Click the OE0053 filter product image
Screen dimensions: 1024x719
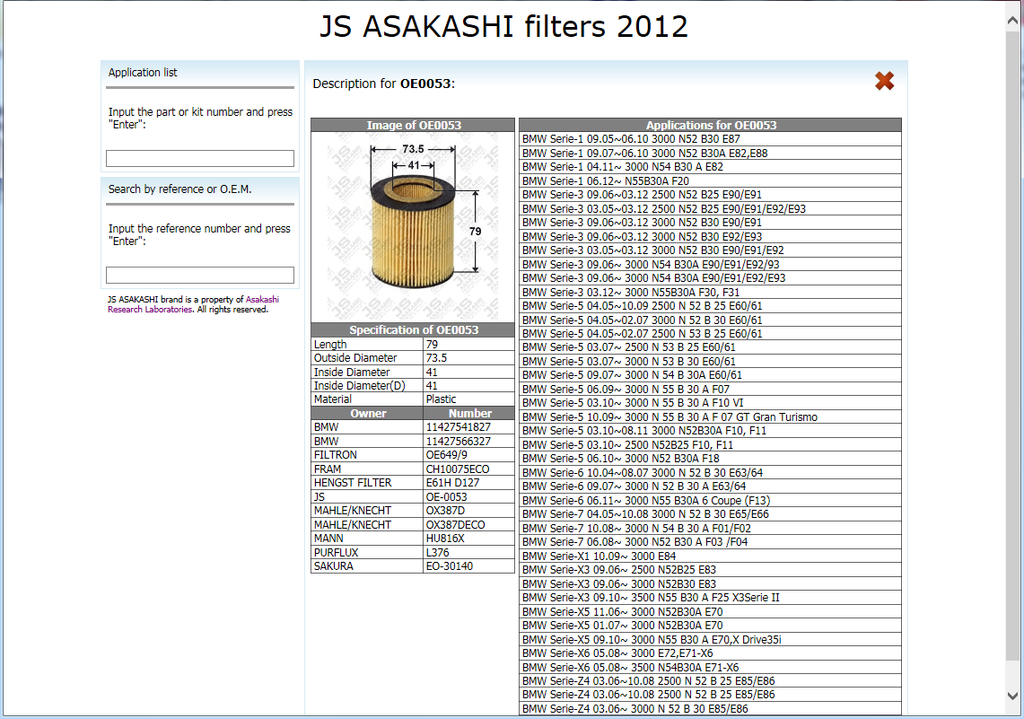pyautogui.click(x=413, y=227)
